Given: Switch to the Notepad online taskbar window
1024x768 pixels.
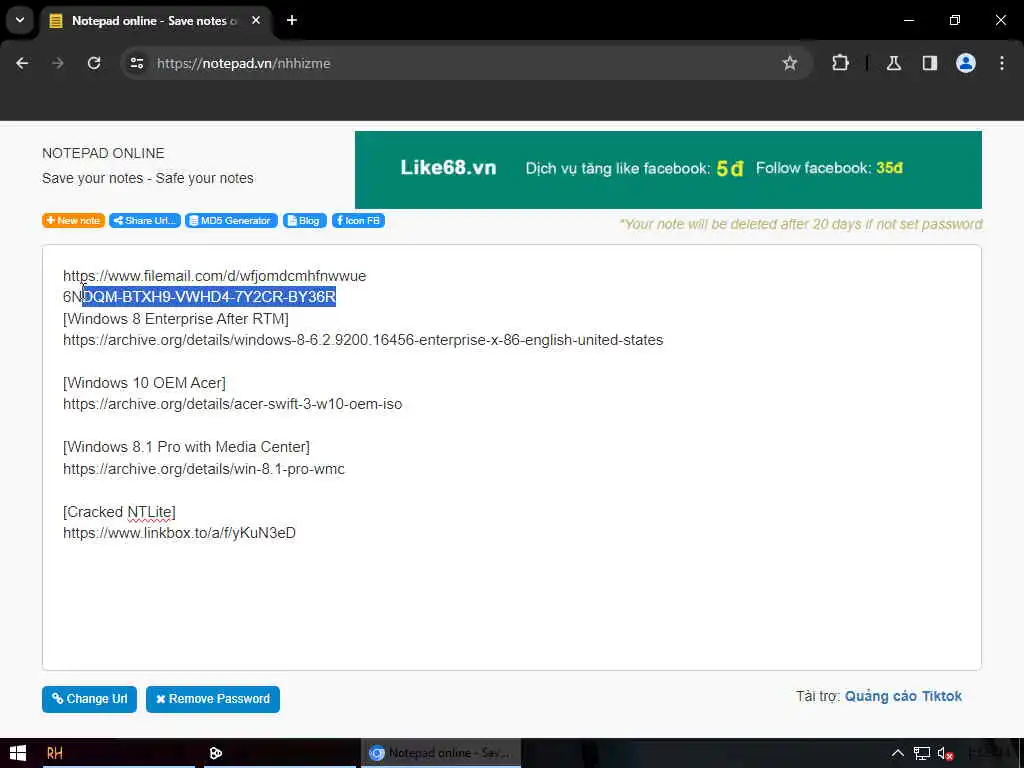Looking at the screenshot, I should (441, 753).
